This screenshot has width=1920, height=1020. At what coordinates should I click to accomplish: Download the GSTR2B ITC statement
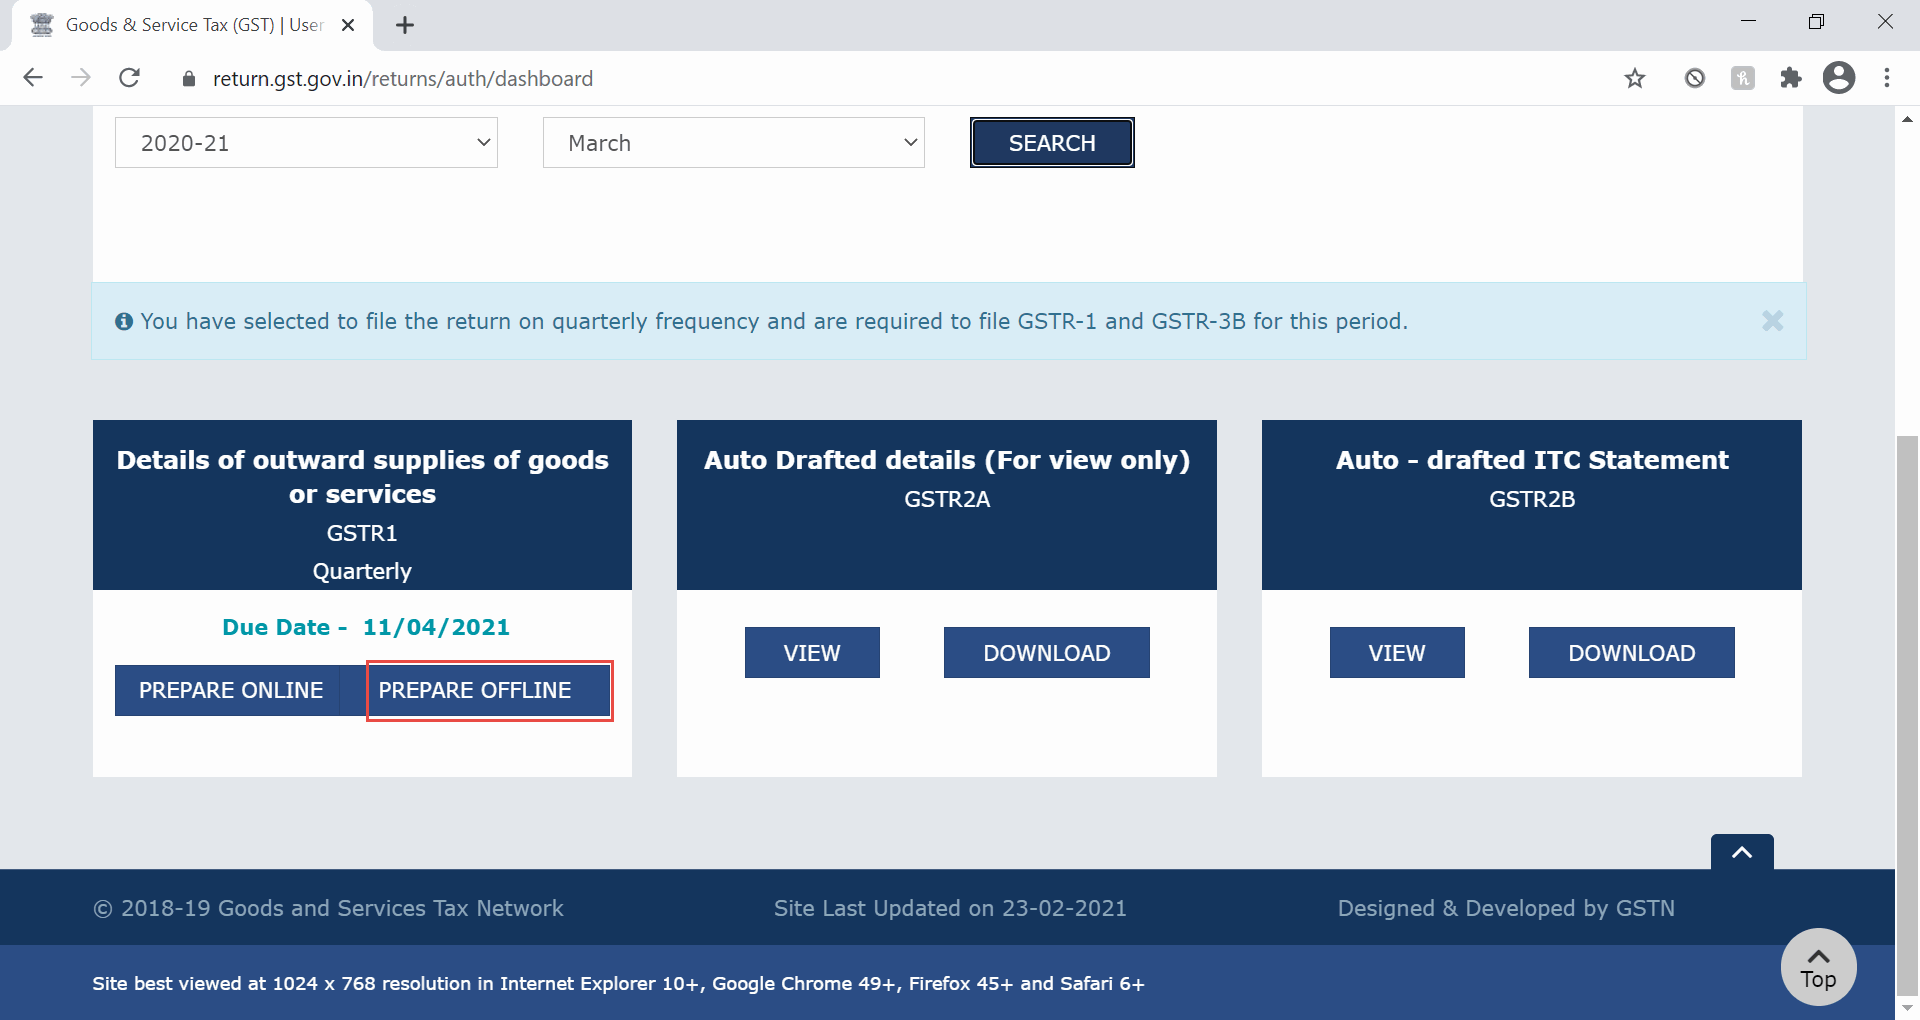1632,653
